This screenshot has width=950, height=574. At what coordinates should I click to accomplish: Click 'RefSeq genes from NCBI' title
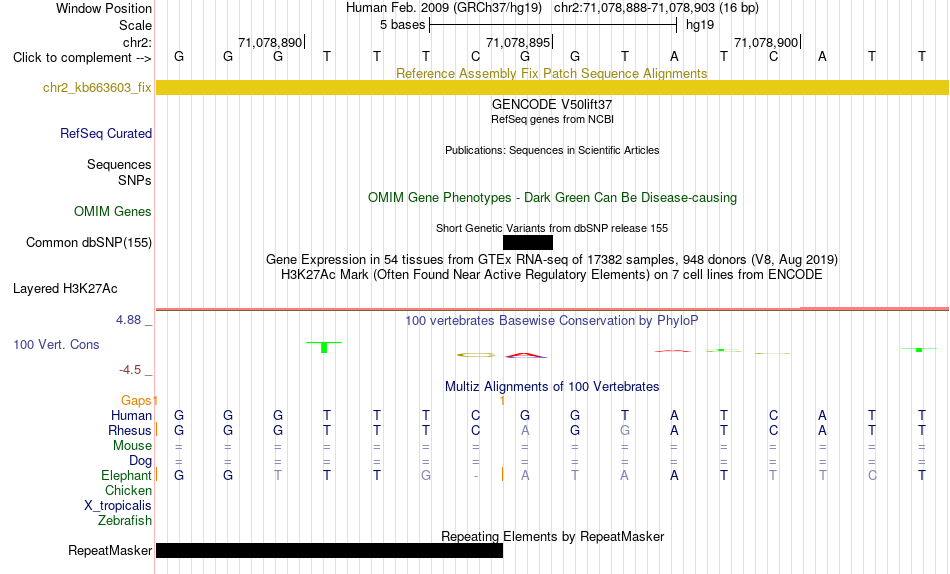(x=552, y=119)
